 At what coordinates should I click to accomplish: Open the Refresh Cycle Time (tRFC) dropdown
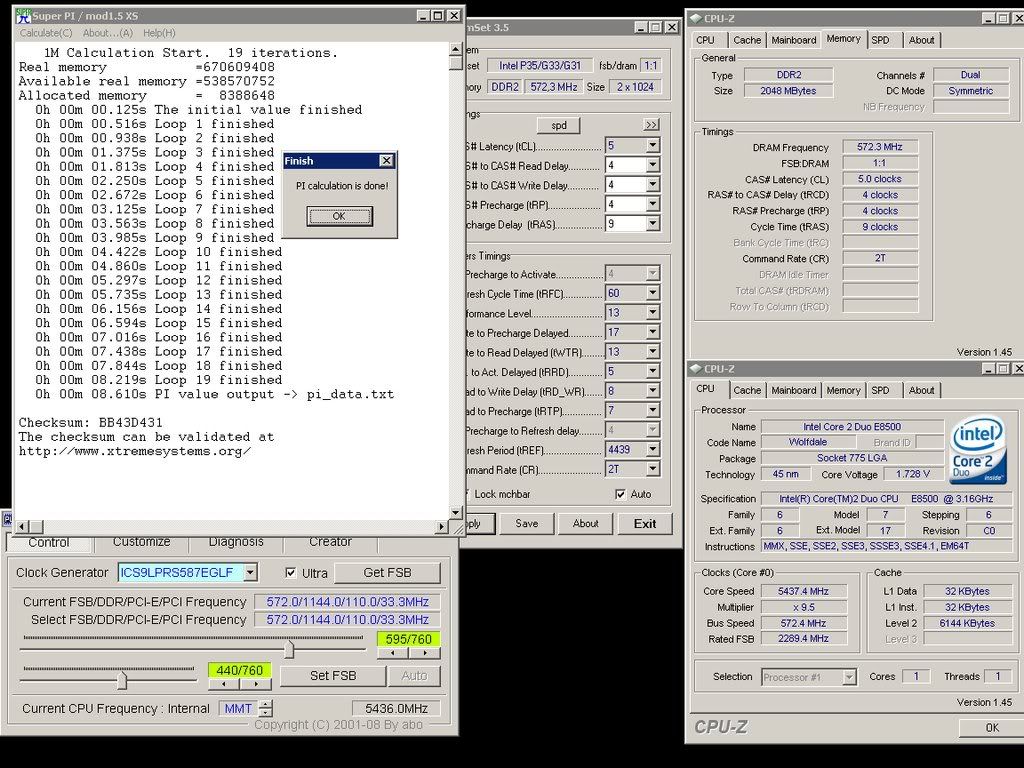[652, 293]
